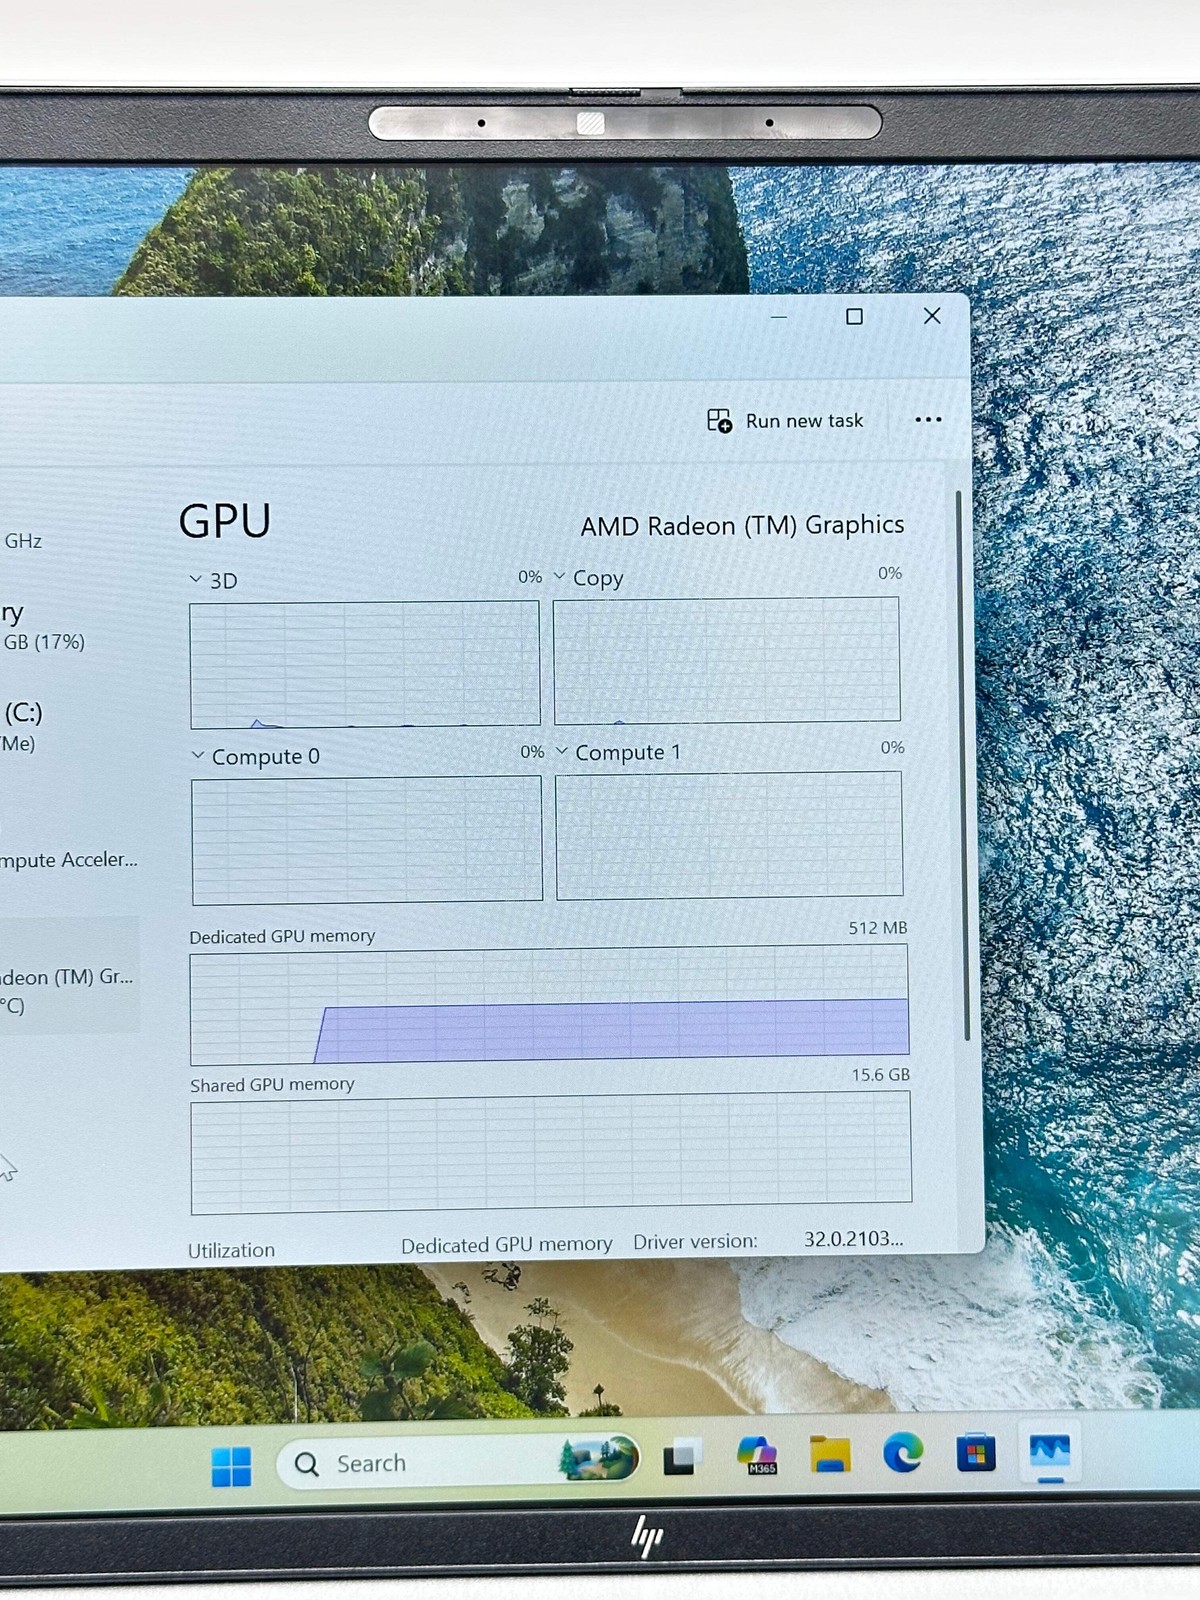Click the Utilization label
The image size is (1200, 1600).
[x=231, y=1250]
